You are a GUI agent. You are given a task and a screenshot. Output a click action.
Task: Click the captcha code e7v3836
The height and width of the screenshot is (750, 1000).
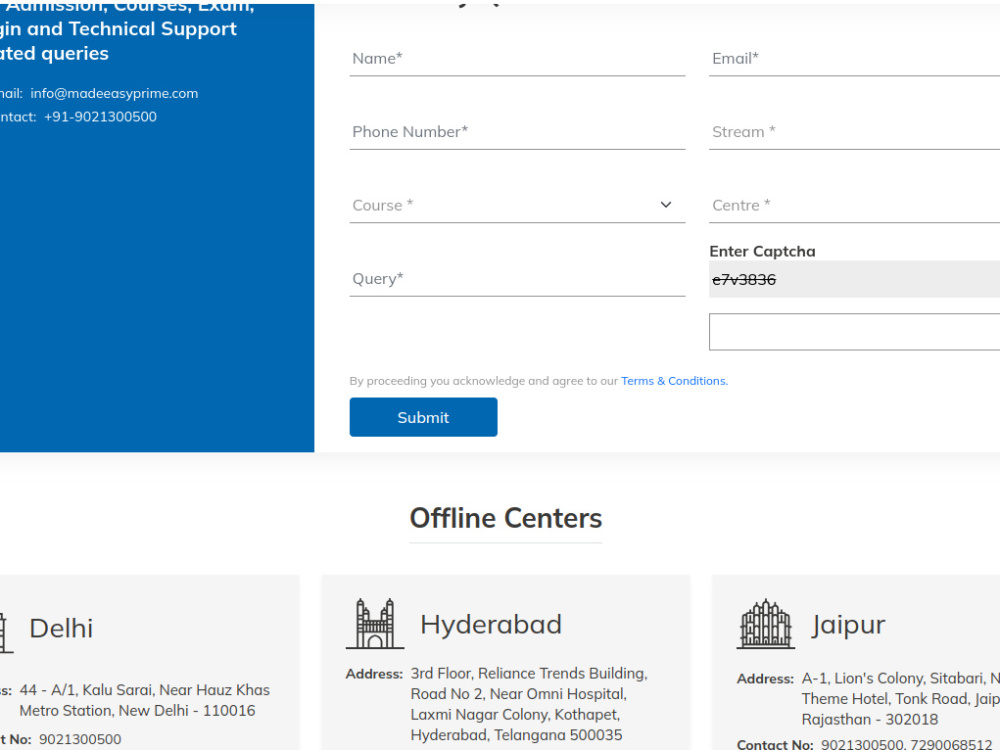click(x=744, y=279)
